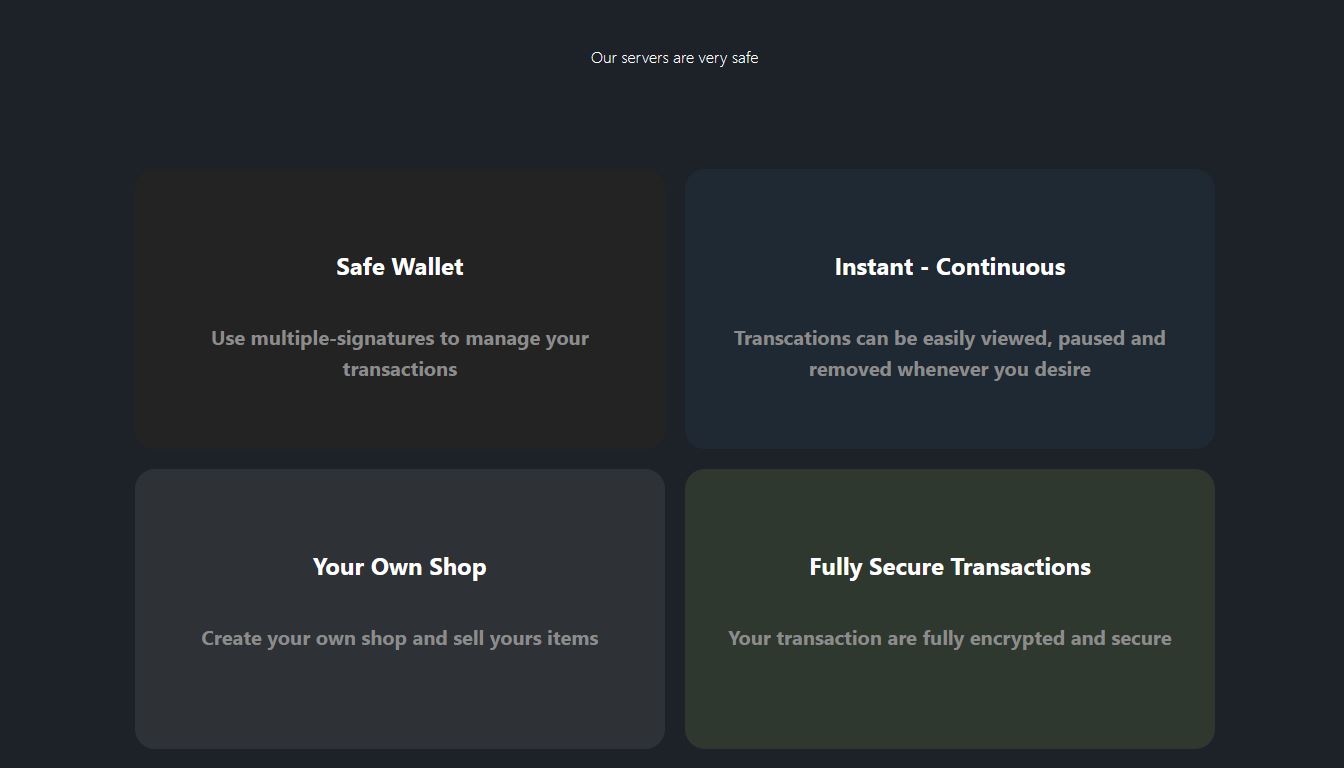Click the multiple-signatures description text
Screen dimensions: 1344x768
400,353
